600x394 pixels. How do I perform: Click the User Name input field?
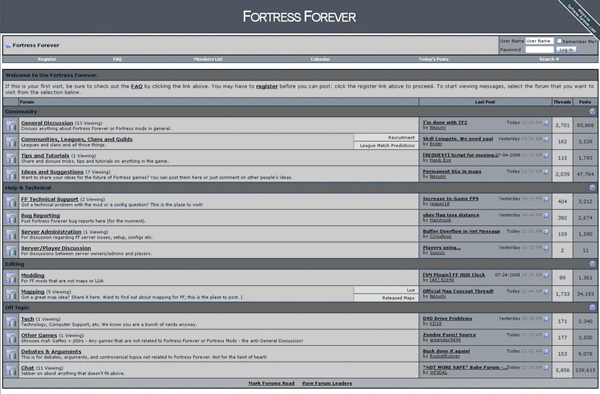click(539, 41)
